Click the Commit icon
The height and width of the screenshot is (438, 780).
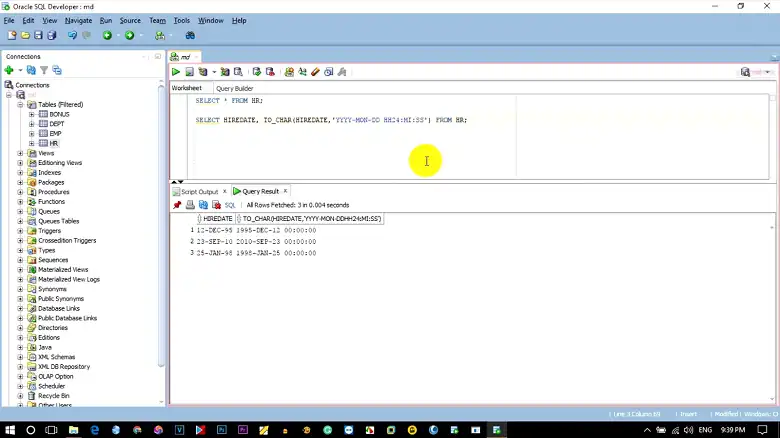[x=257, y=72]
